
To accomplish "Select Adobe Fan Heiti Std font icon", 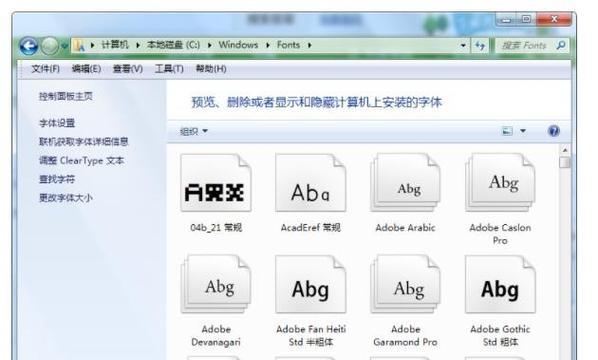I will (x=310, y=284).
